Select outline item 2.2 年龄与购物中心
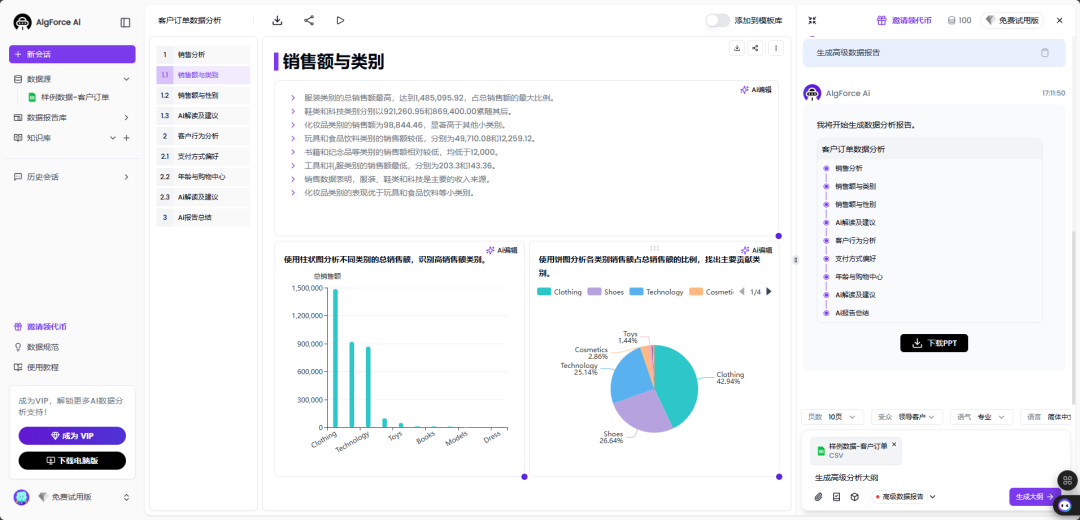This screenshot has height=520, width=1080. (x=203, y=177)
